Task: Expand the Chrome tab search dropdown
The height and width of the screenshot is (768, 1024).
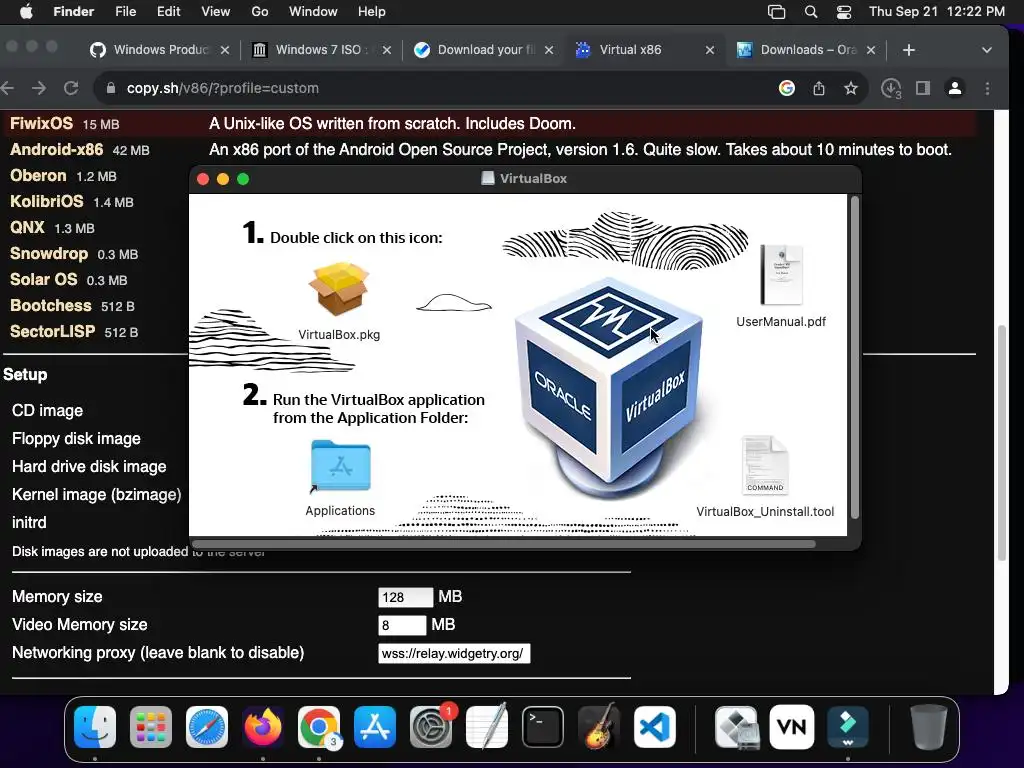Action: [x=987, y=50]
